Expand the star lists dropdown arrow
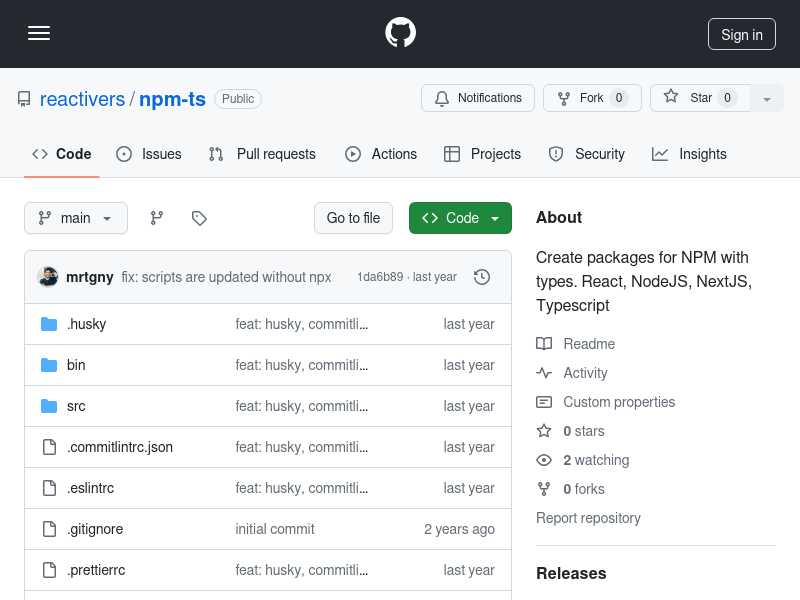 pyautogui.click(x=766, y=98)
